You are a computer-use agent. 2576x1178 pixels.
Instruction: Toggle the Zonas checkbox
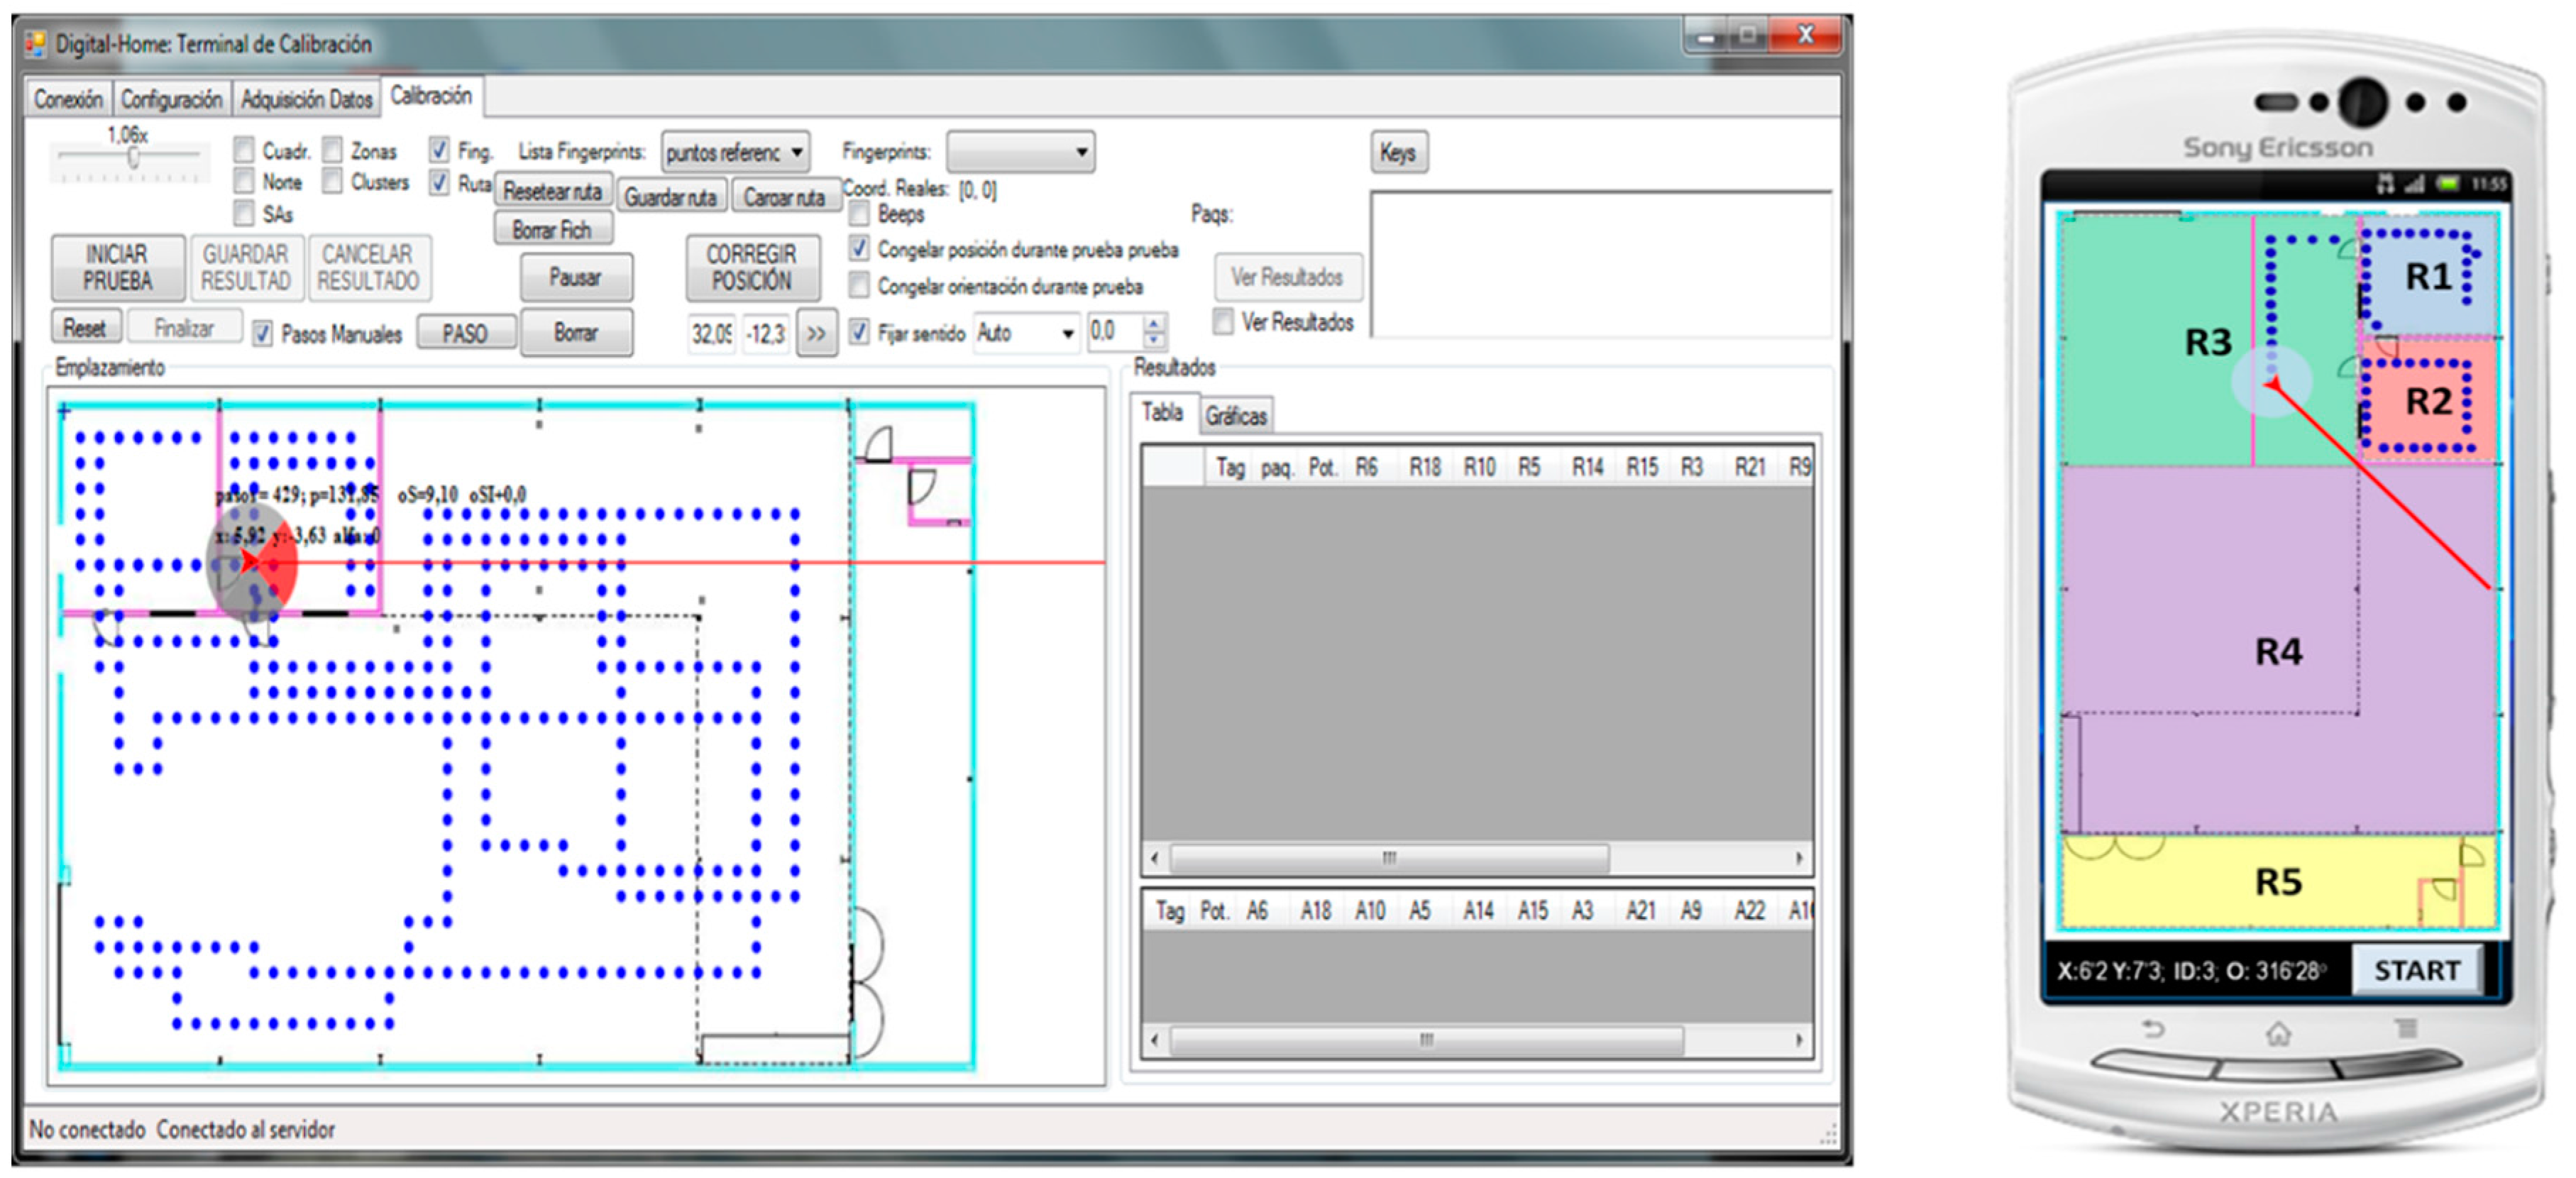point(333,151)
